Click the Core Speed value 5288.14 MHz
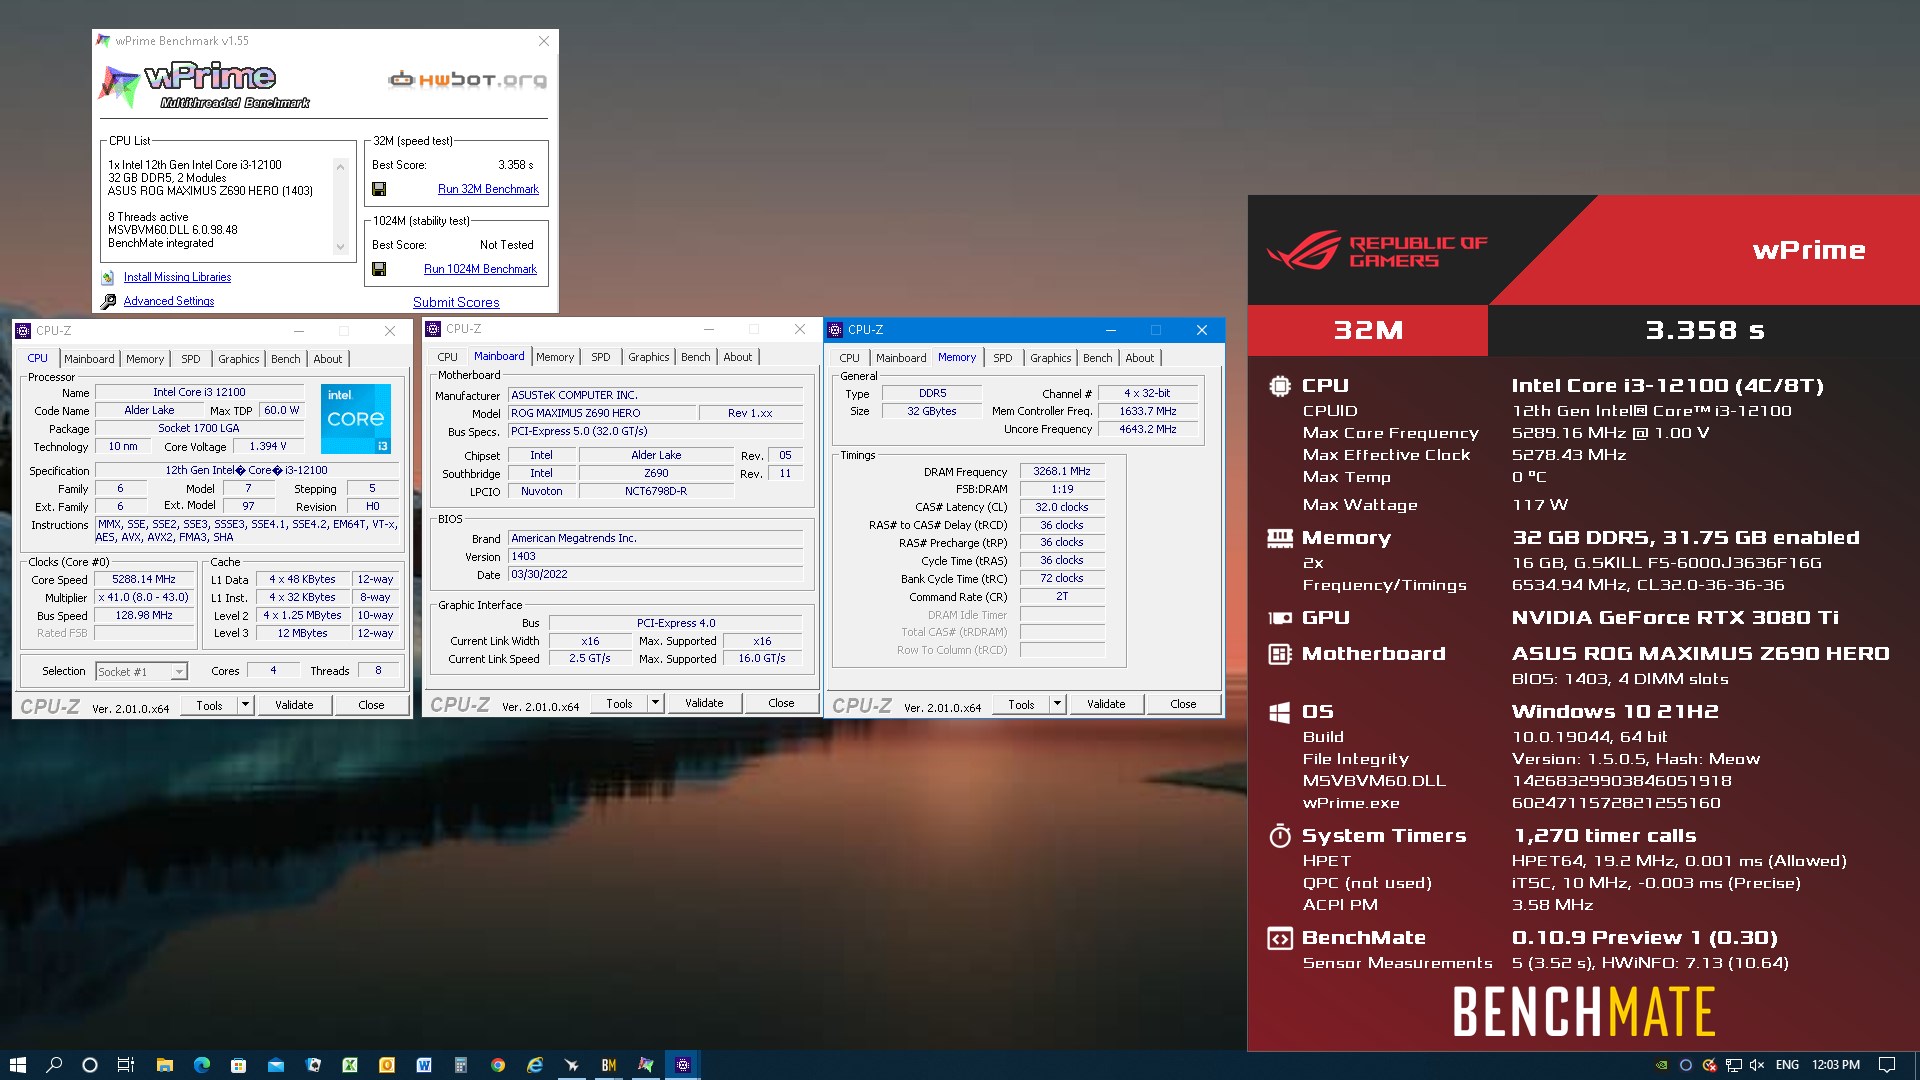Image resolution: width=1920 pixels, height=1080 pixels. point(144,580)
